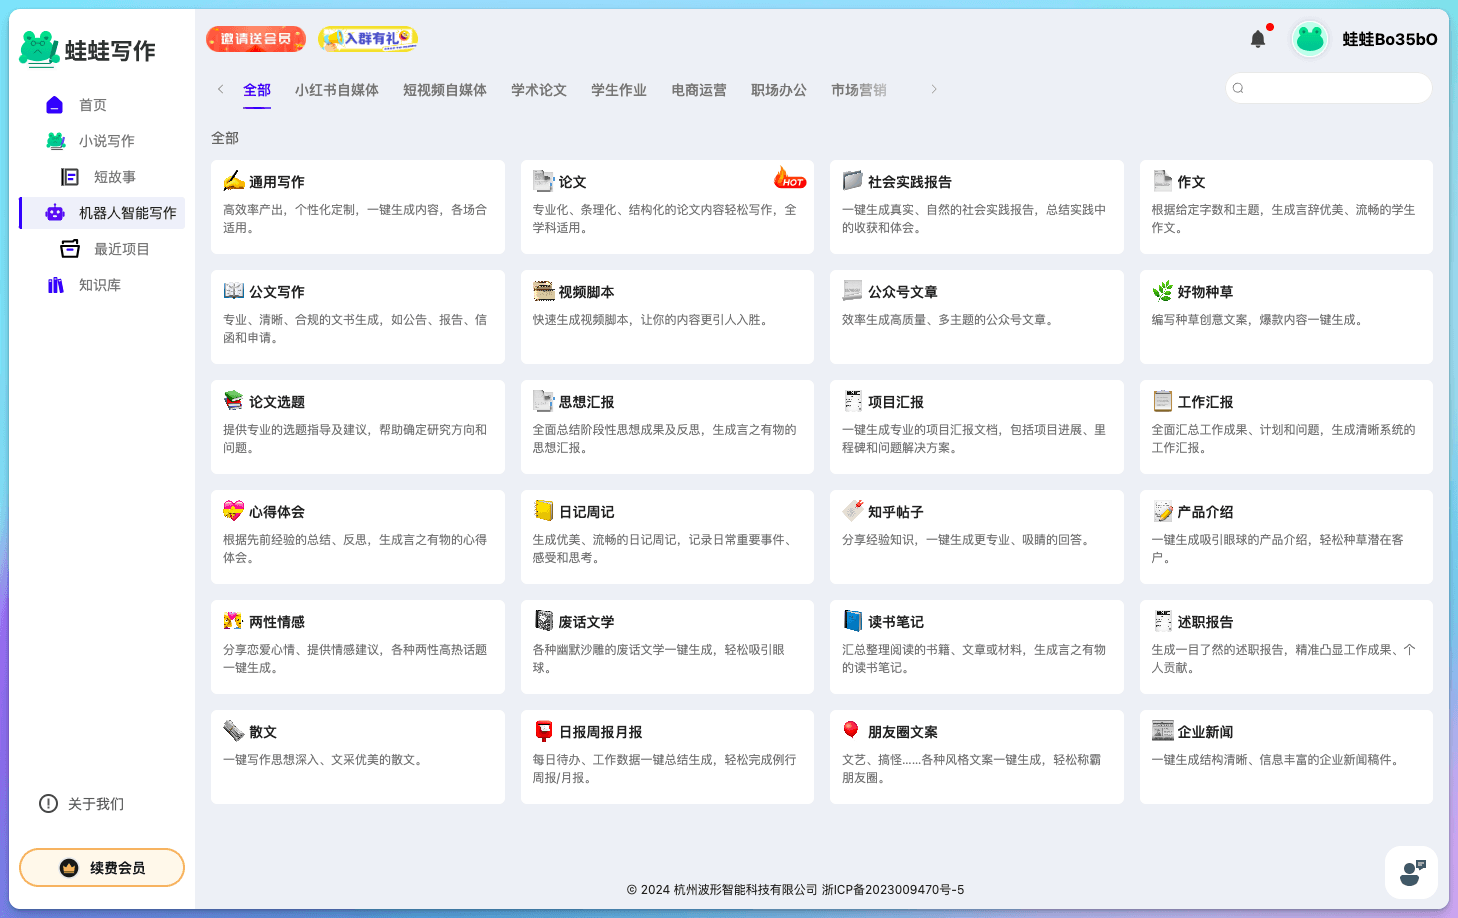Switch to the 市场营销 tab

click(x=859, y=90)
